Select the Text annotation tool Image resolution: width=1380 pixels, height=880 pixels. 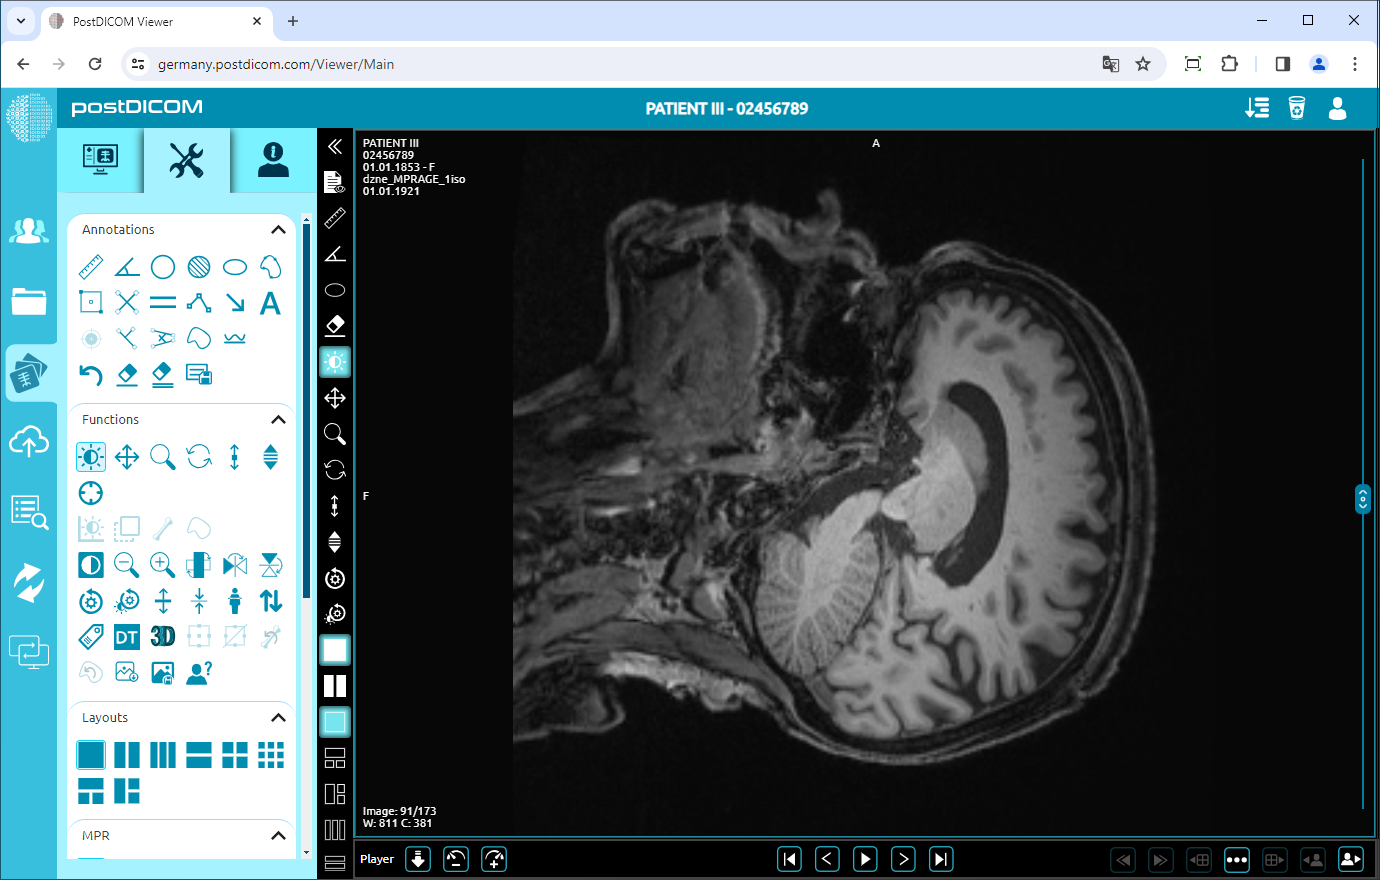[x=270, y=303]
